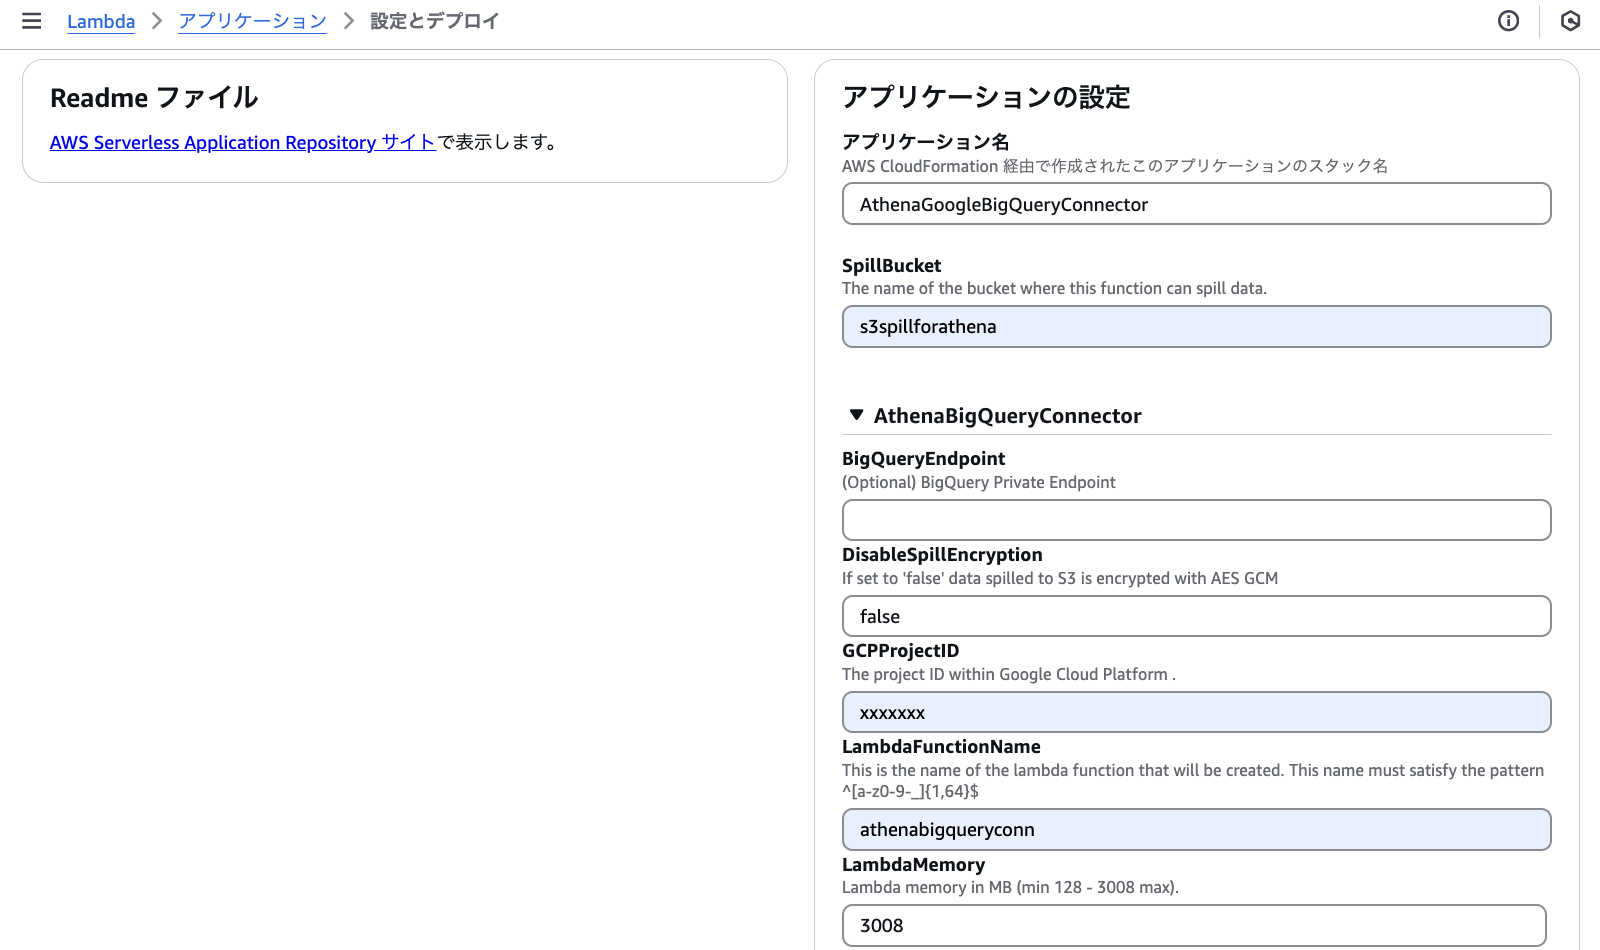Click the 設定とデプロイ breadcrumb text
Image resolution: width=1600 pixels, height=950 pixels.
tap(435, 21)
